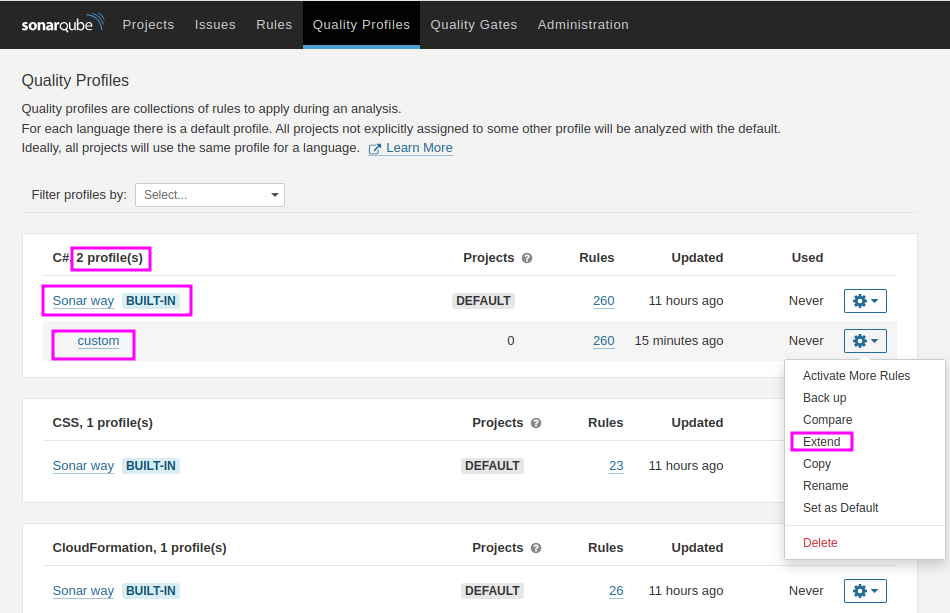Open gear menu for CloudFormation Sonar way
The height and width of the screenshot is (613, 950).
point(865,591)
